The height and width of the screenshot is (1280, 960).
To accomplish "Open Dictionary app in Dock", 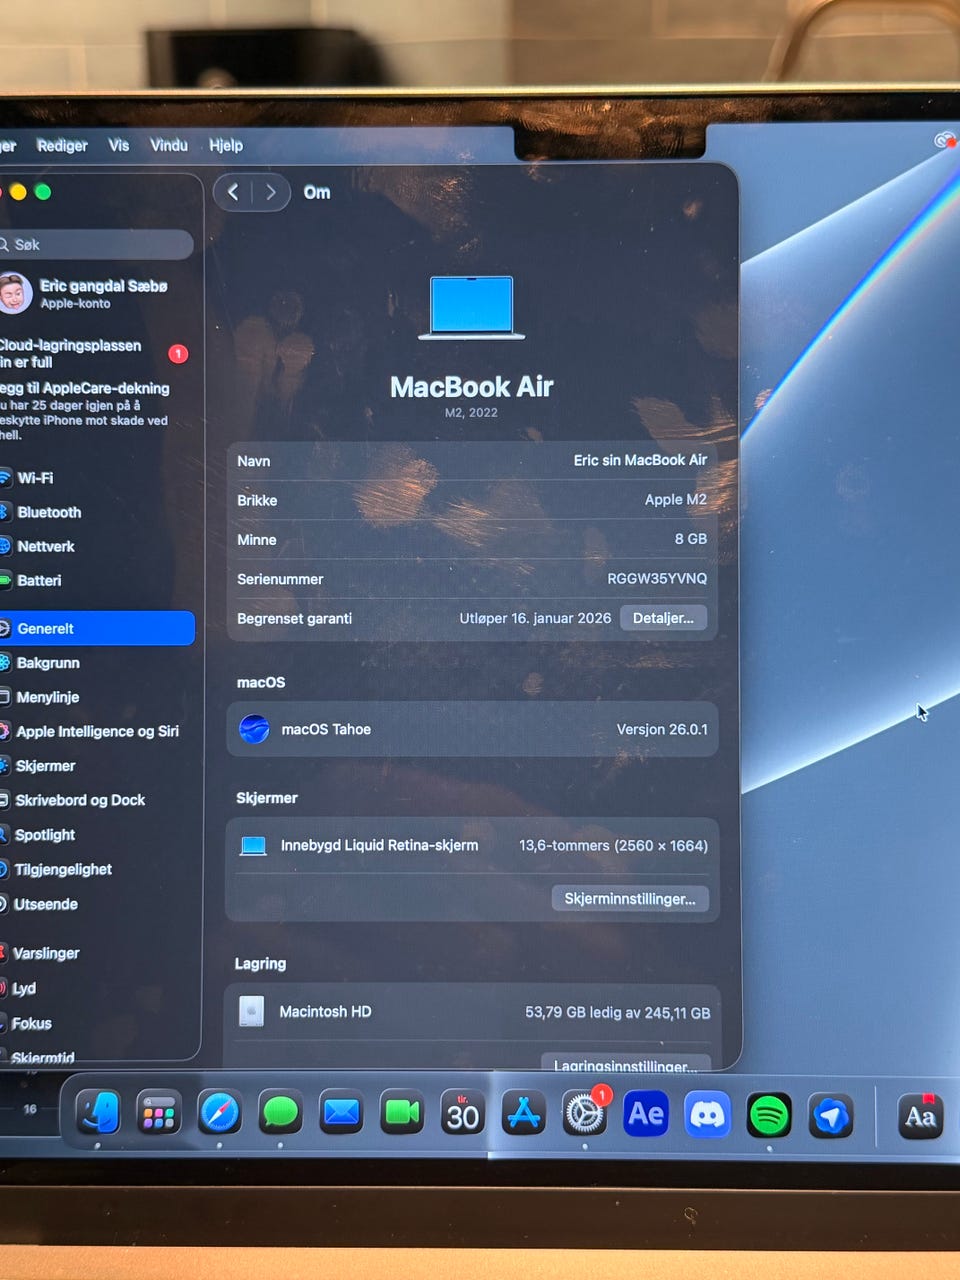I will [920, 1116].
